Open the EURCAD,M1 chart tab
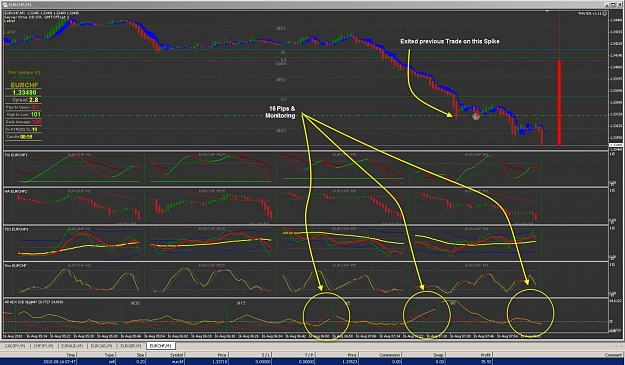625x365 pixels. click(x=101, y=346)
